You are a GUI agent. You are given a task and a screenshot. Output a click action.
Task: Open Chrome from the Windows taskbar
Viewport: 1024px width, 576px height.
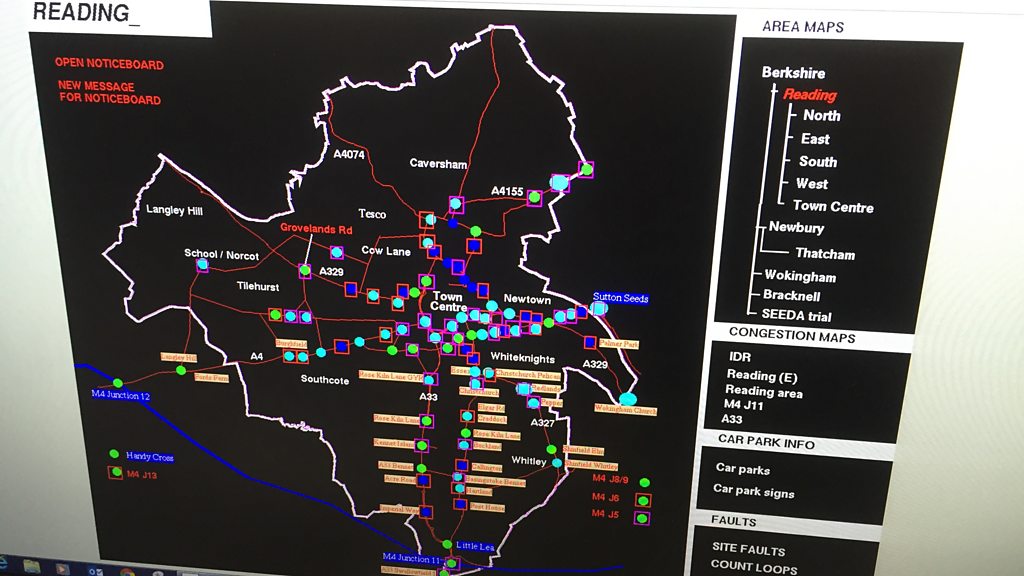pos(127,569)
